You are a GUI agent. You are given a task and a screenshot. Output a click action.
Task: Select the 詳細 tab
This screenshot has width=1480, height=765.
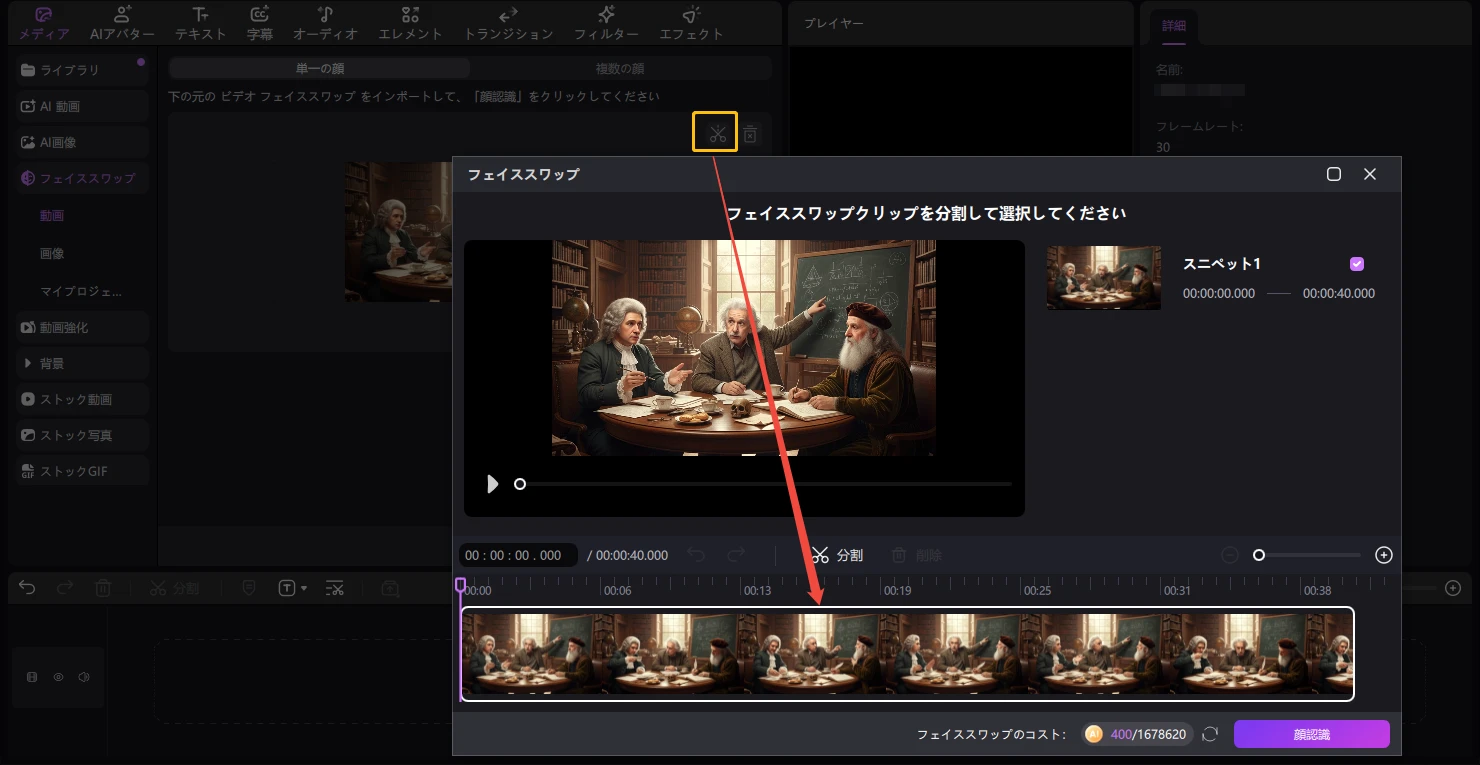pos(1173,27)
